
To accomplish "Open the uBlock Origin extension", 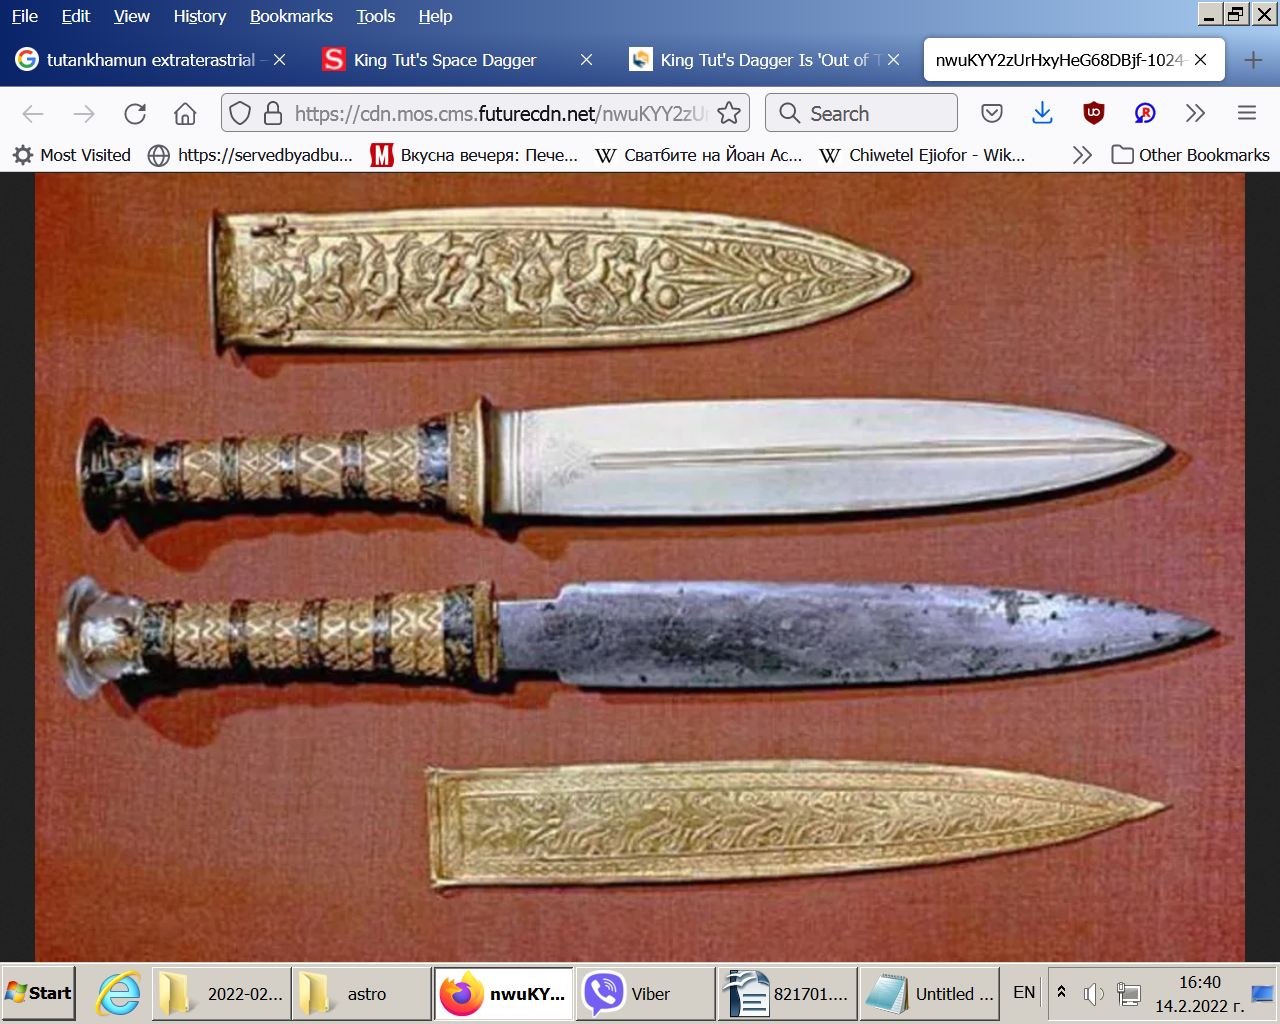I will [x=1093, y=113].
